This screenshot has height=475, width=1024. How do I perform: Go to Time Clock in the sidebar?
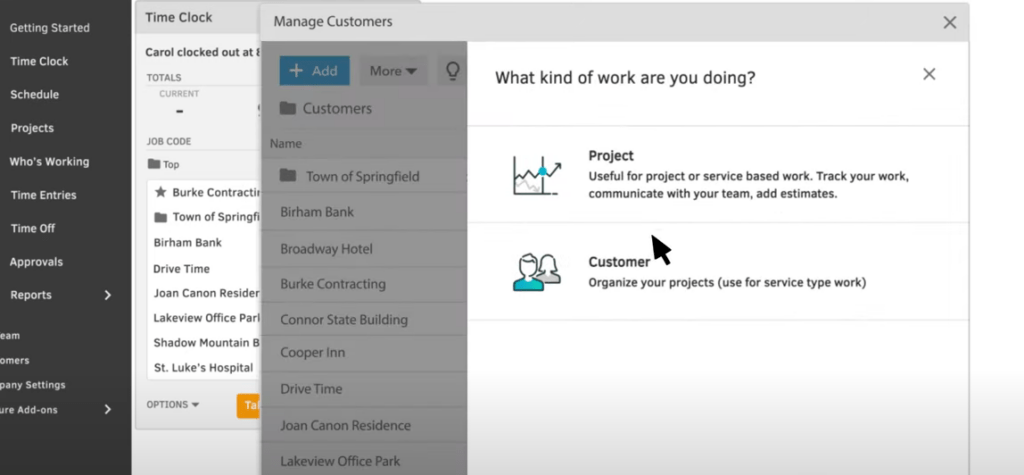coord(39,61)
